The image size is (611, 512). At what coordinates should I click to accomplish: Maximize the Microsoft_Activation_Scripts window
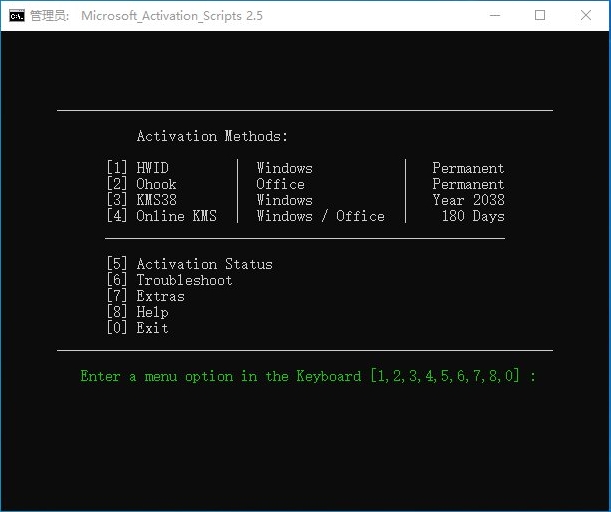(x=540, y=16)
